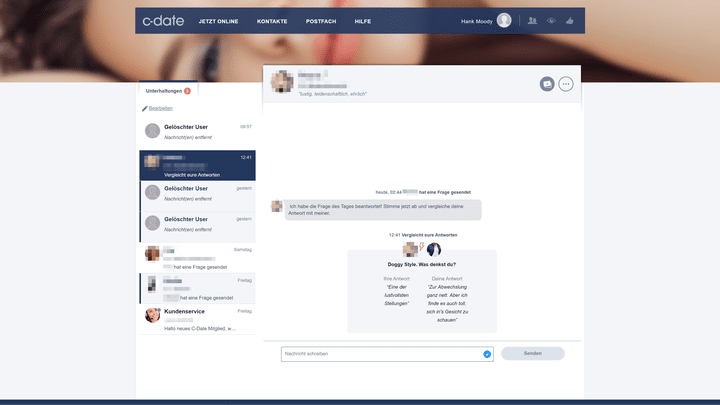Open the contact proposals people icon

[532, 20]
